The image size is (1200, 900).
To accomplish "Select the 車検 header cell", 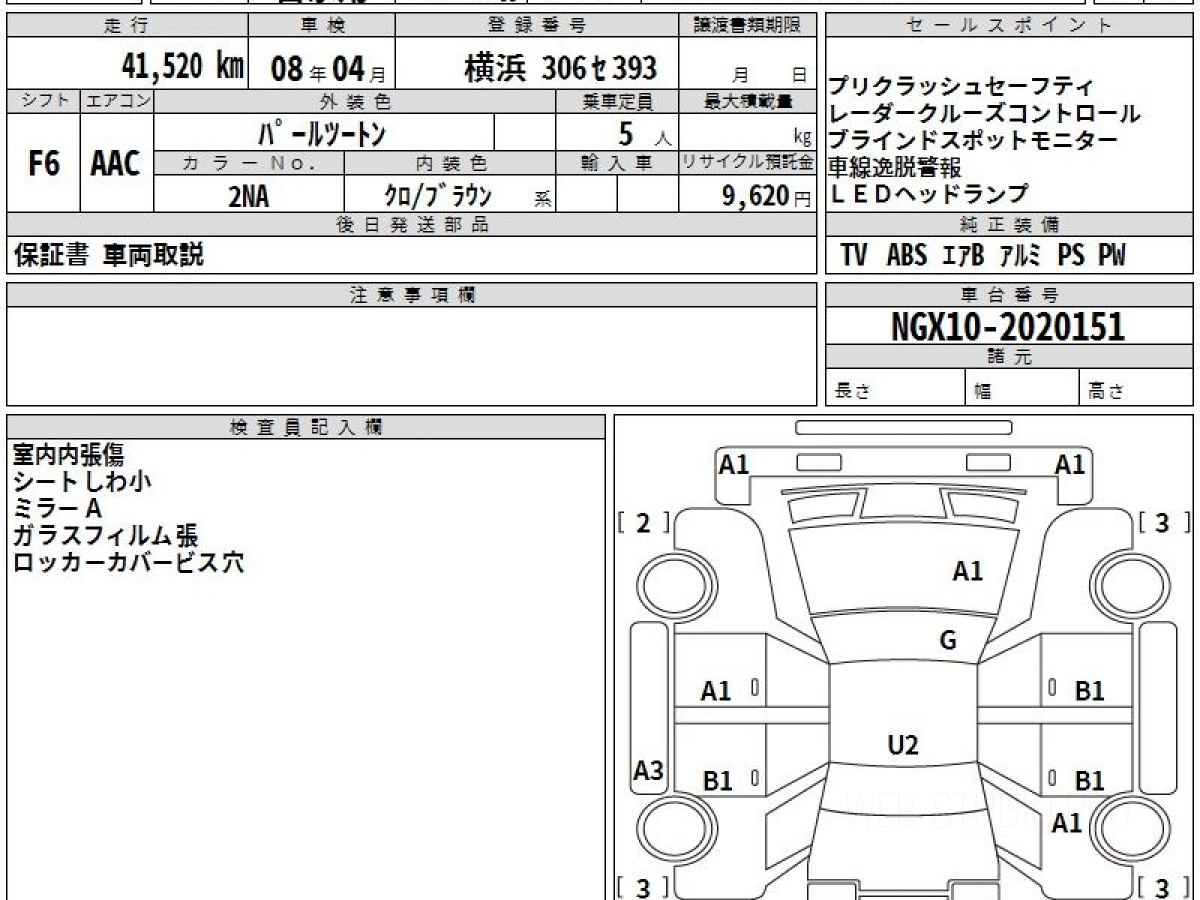I will coord(321,26).
